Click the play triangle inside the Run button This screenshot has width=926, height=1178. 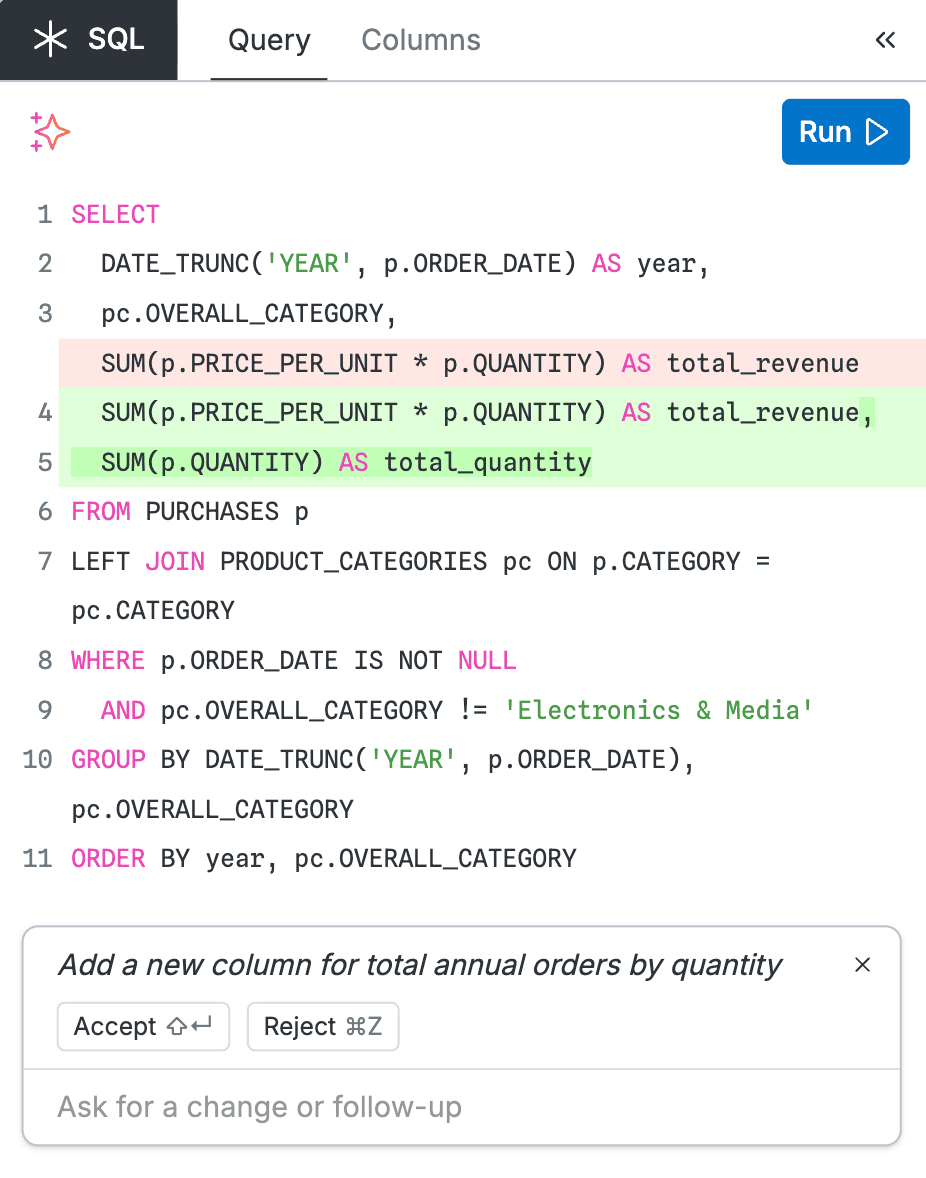tap(876, 131)
